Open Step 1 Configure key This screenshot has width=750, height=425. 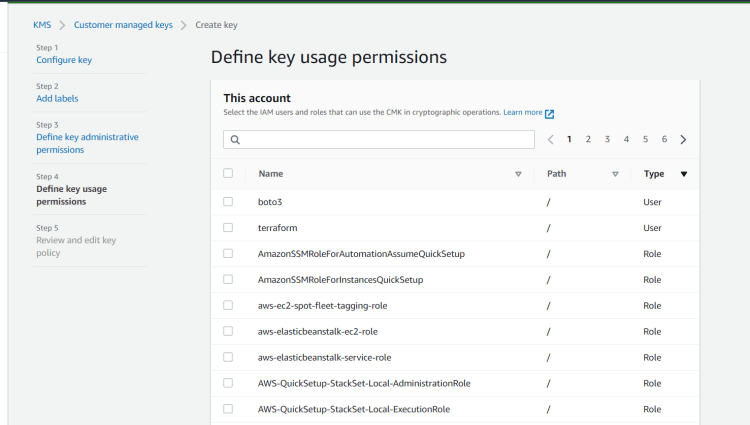pyautogui.click(x=64, y=60)
